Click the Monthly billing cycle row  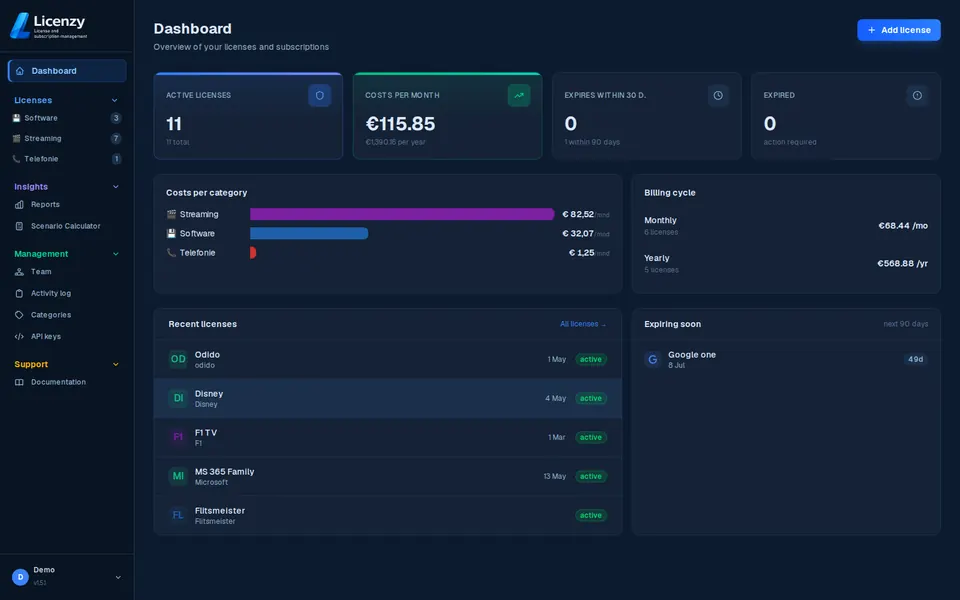(786, 226)
